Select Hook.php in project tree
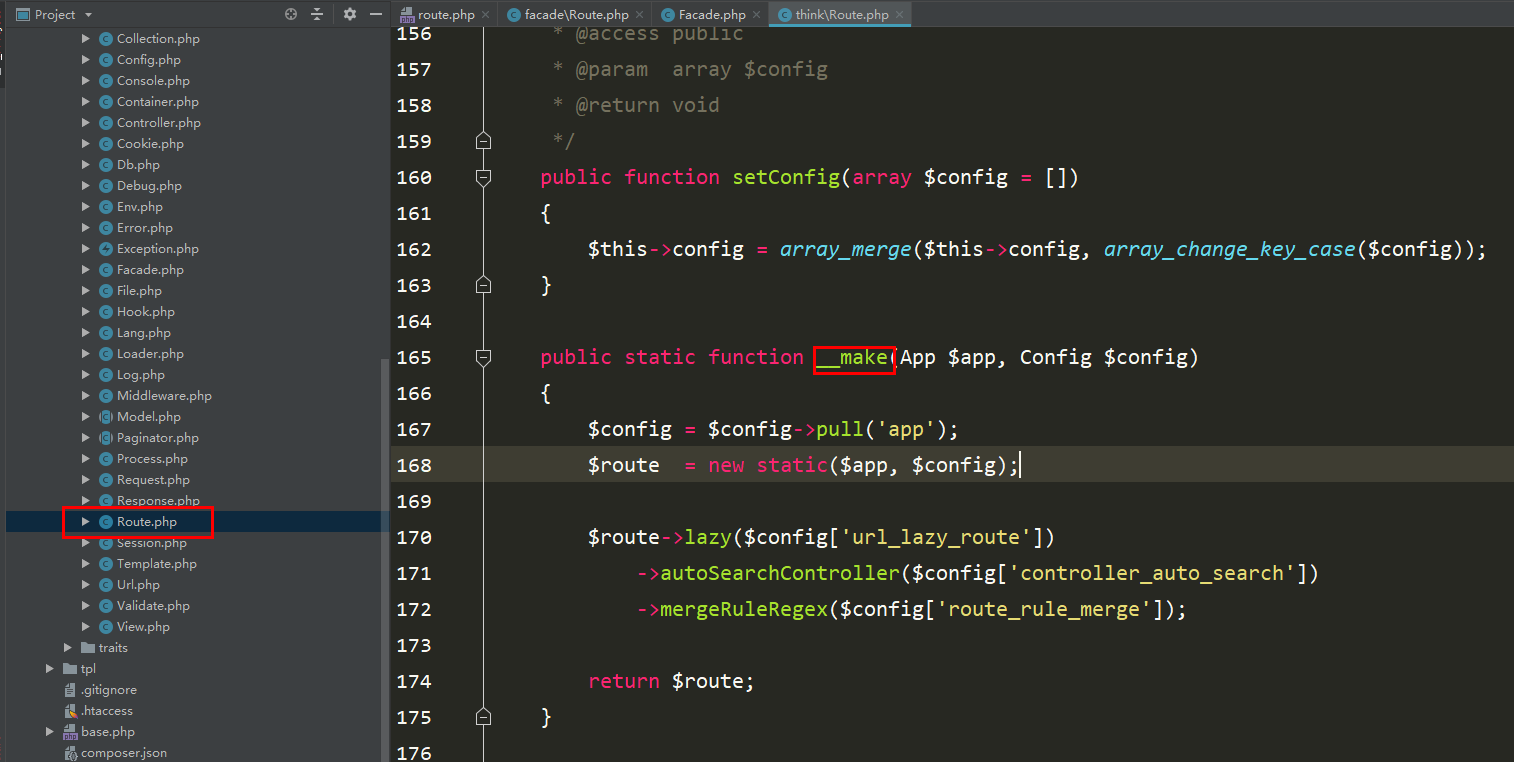This screenshot has height=762, width=1514. click(146, 312)
